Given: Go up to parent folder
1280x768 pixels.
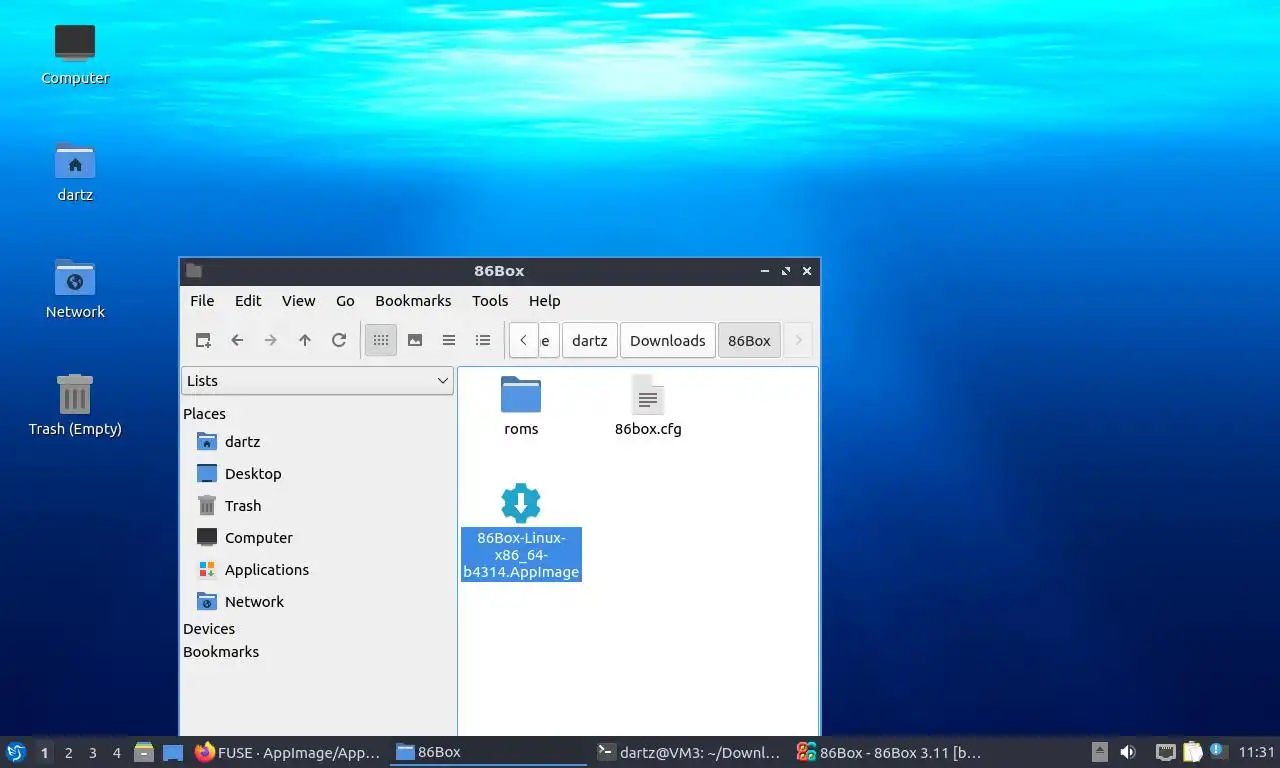Looking at the screenshot, I should (305, 340).
